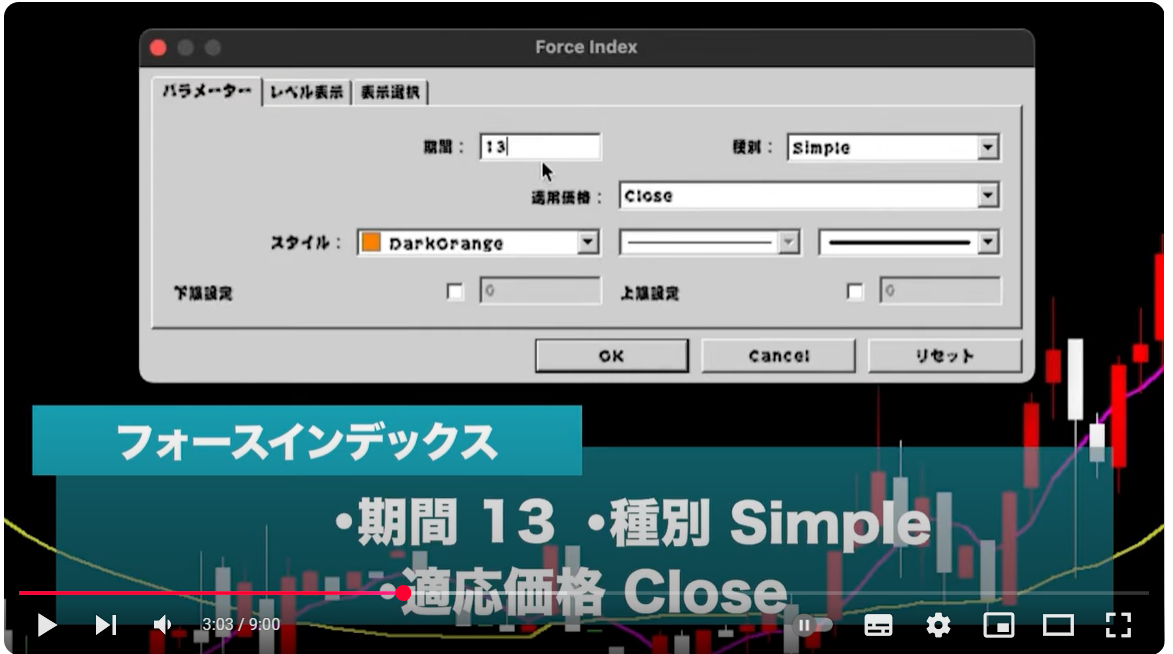Switch to the レベル表示 tab

tap(307, 92)
